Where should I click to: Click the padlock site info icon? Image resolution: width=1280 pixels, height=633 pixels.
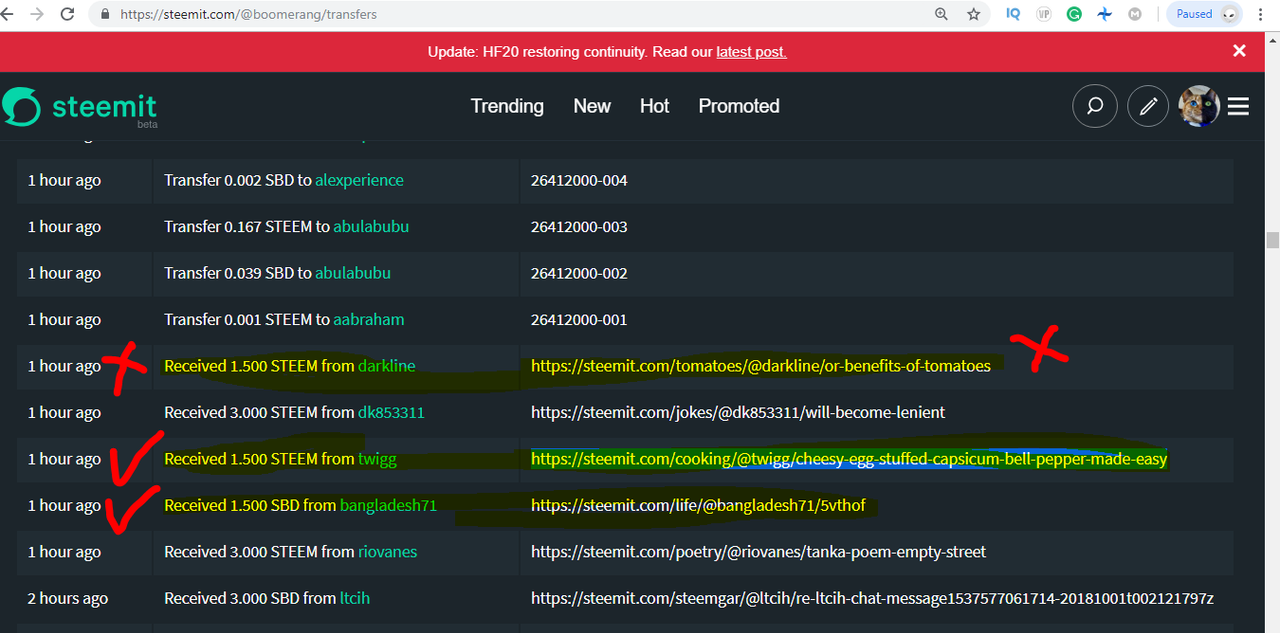[x=105, y=15]
